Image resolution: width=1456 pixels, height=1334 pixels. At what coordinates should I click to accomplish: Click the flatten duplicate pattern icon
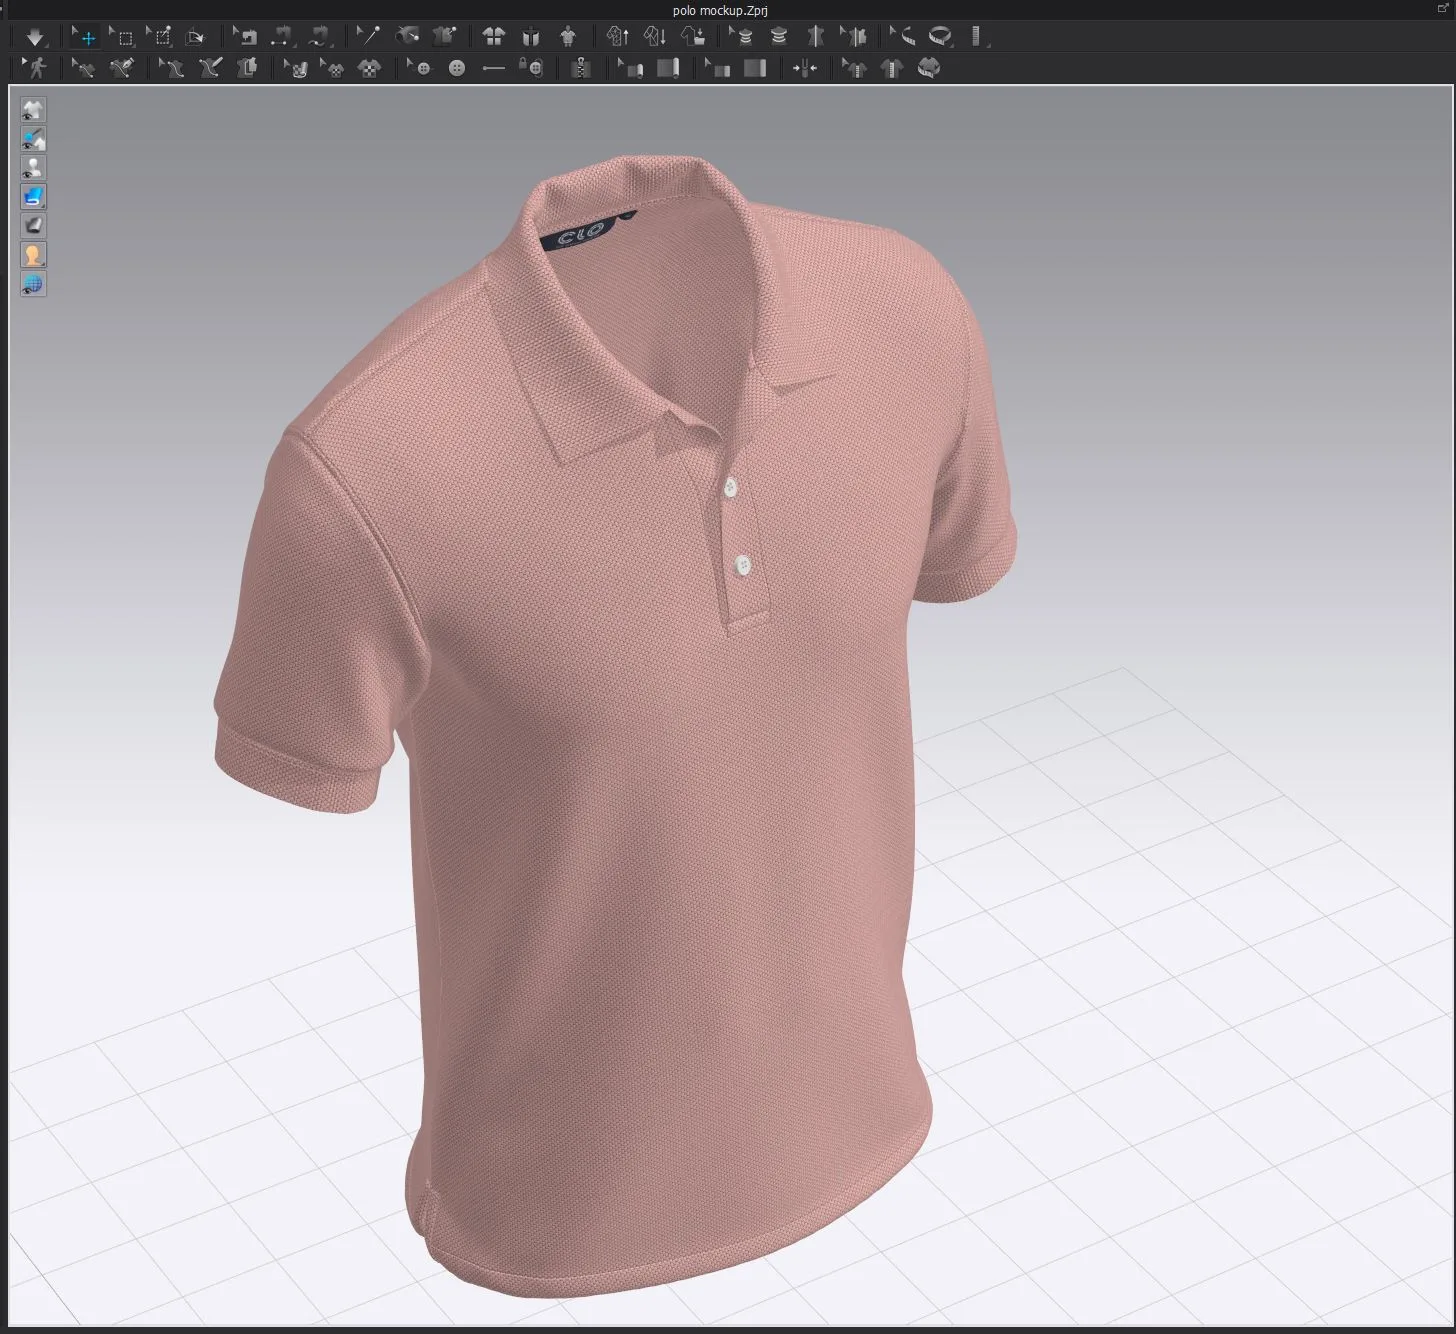coord(247,68)
